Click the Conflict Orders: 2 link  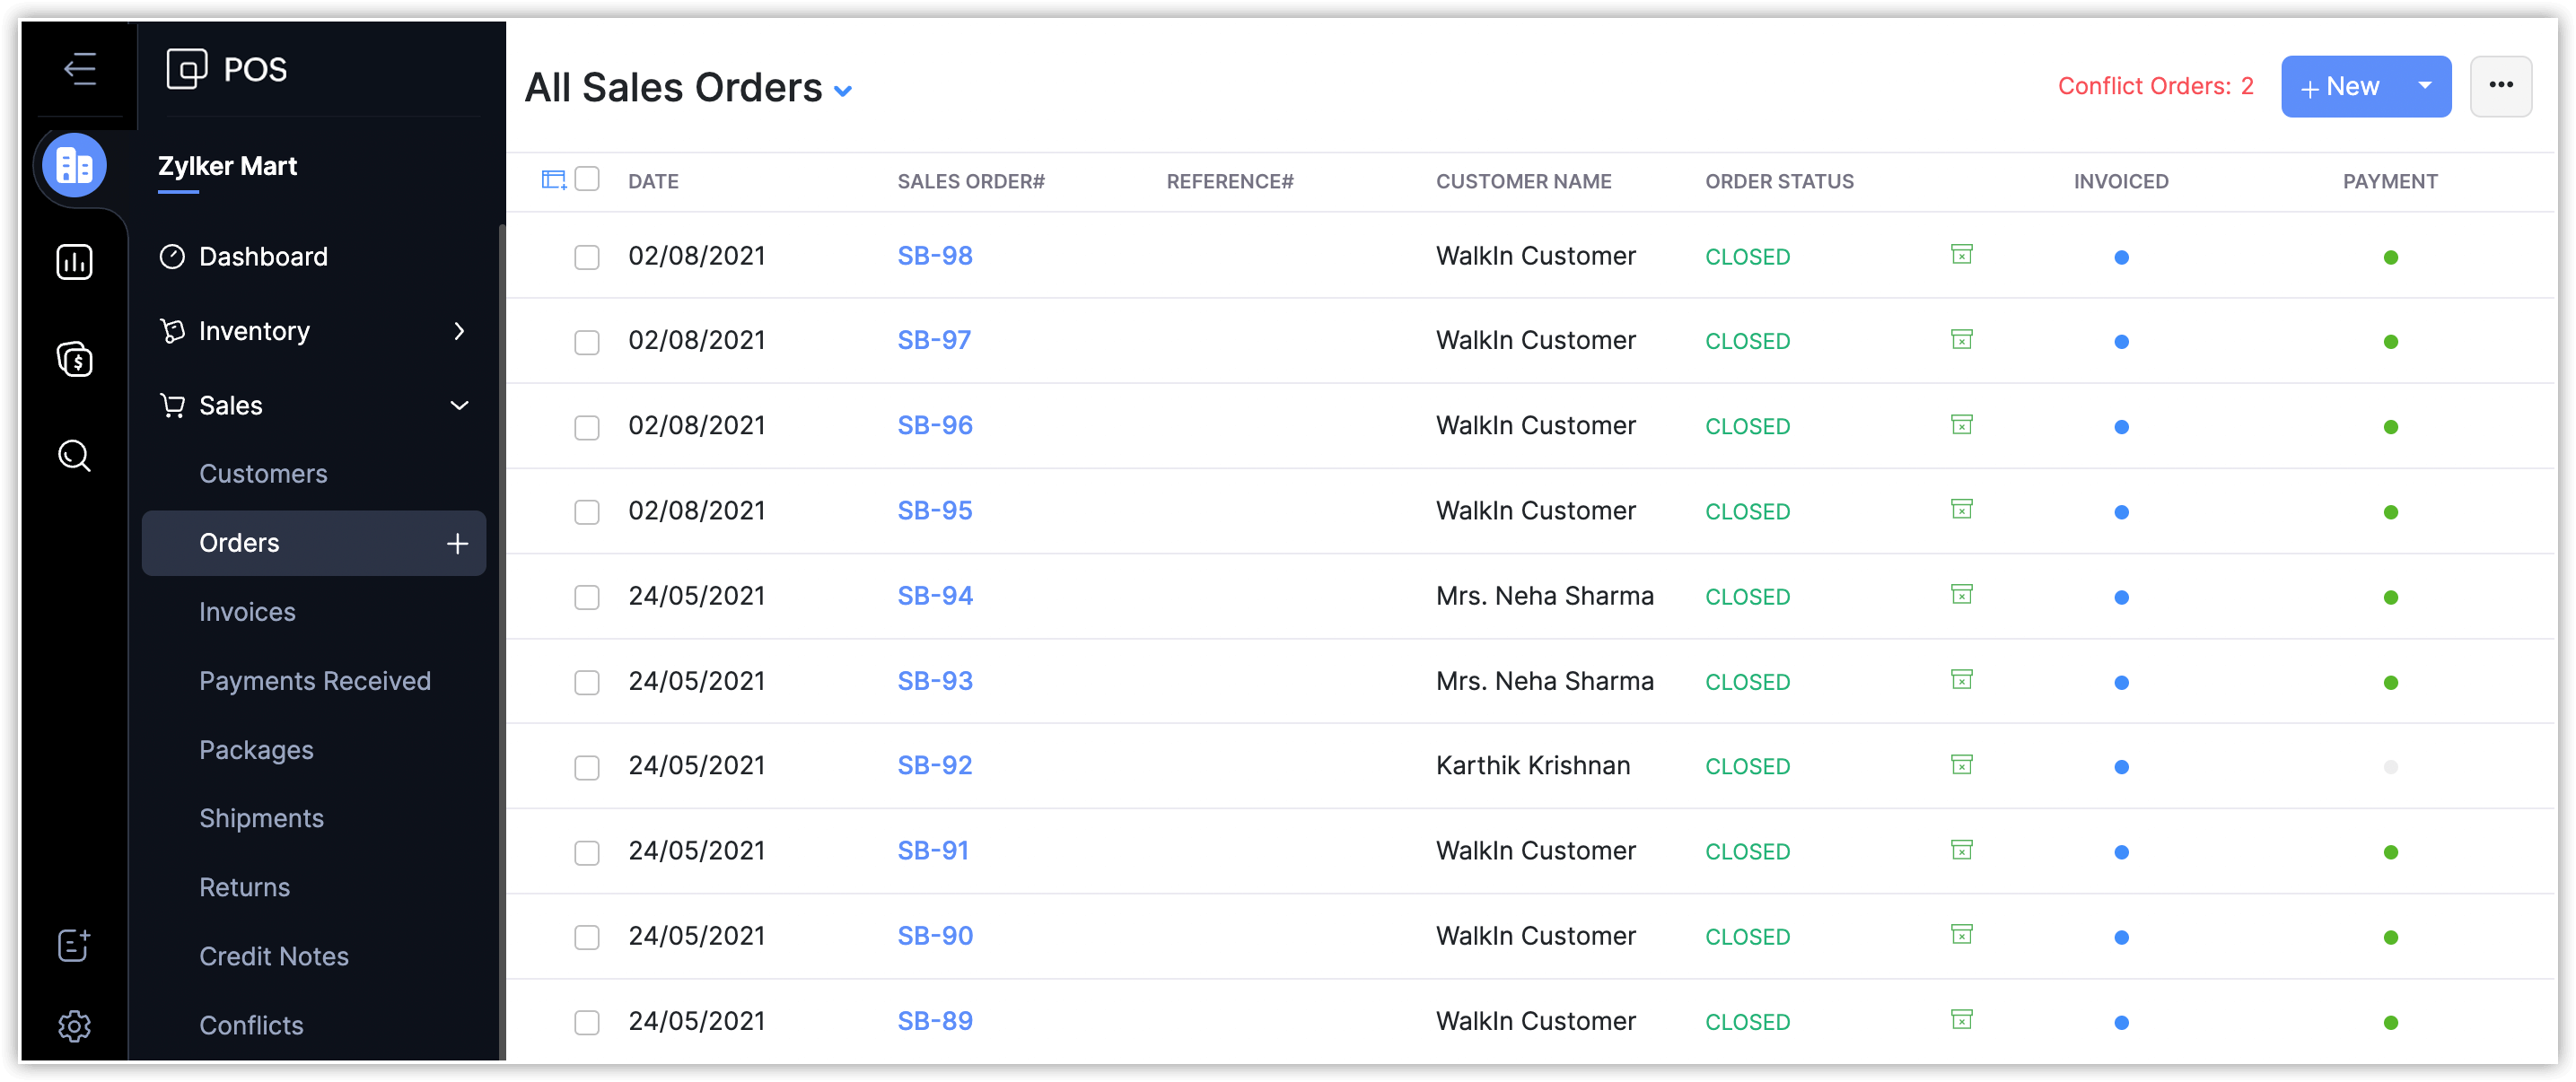(x=2155, y=86)
